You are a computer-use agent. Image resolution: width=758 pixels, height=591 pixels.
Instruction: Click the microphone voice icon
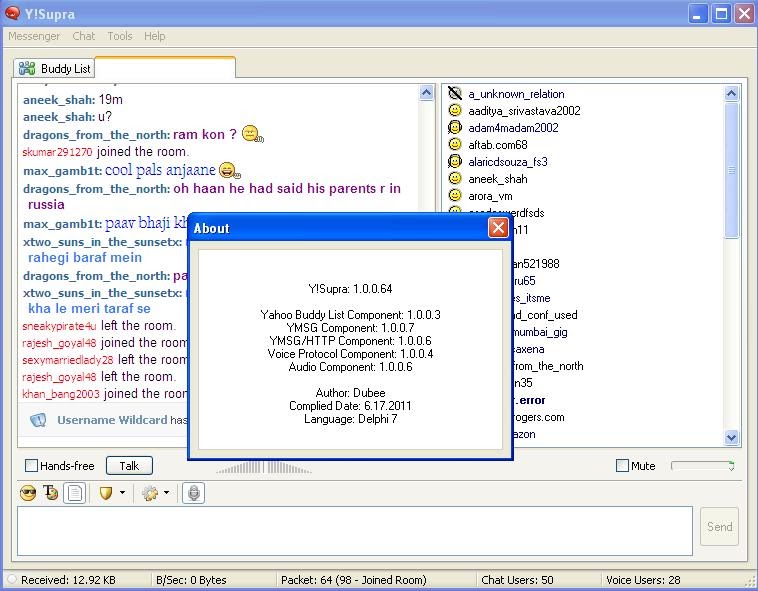coord(193,493)
